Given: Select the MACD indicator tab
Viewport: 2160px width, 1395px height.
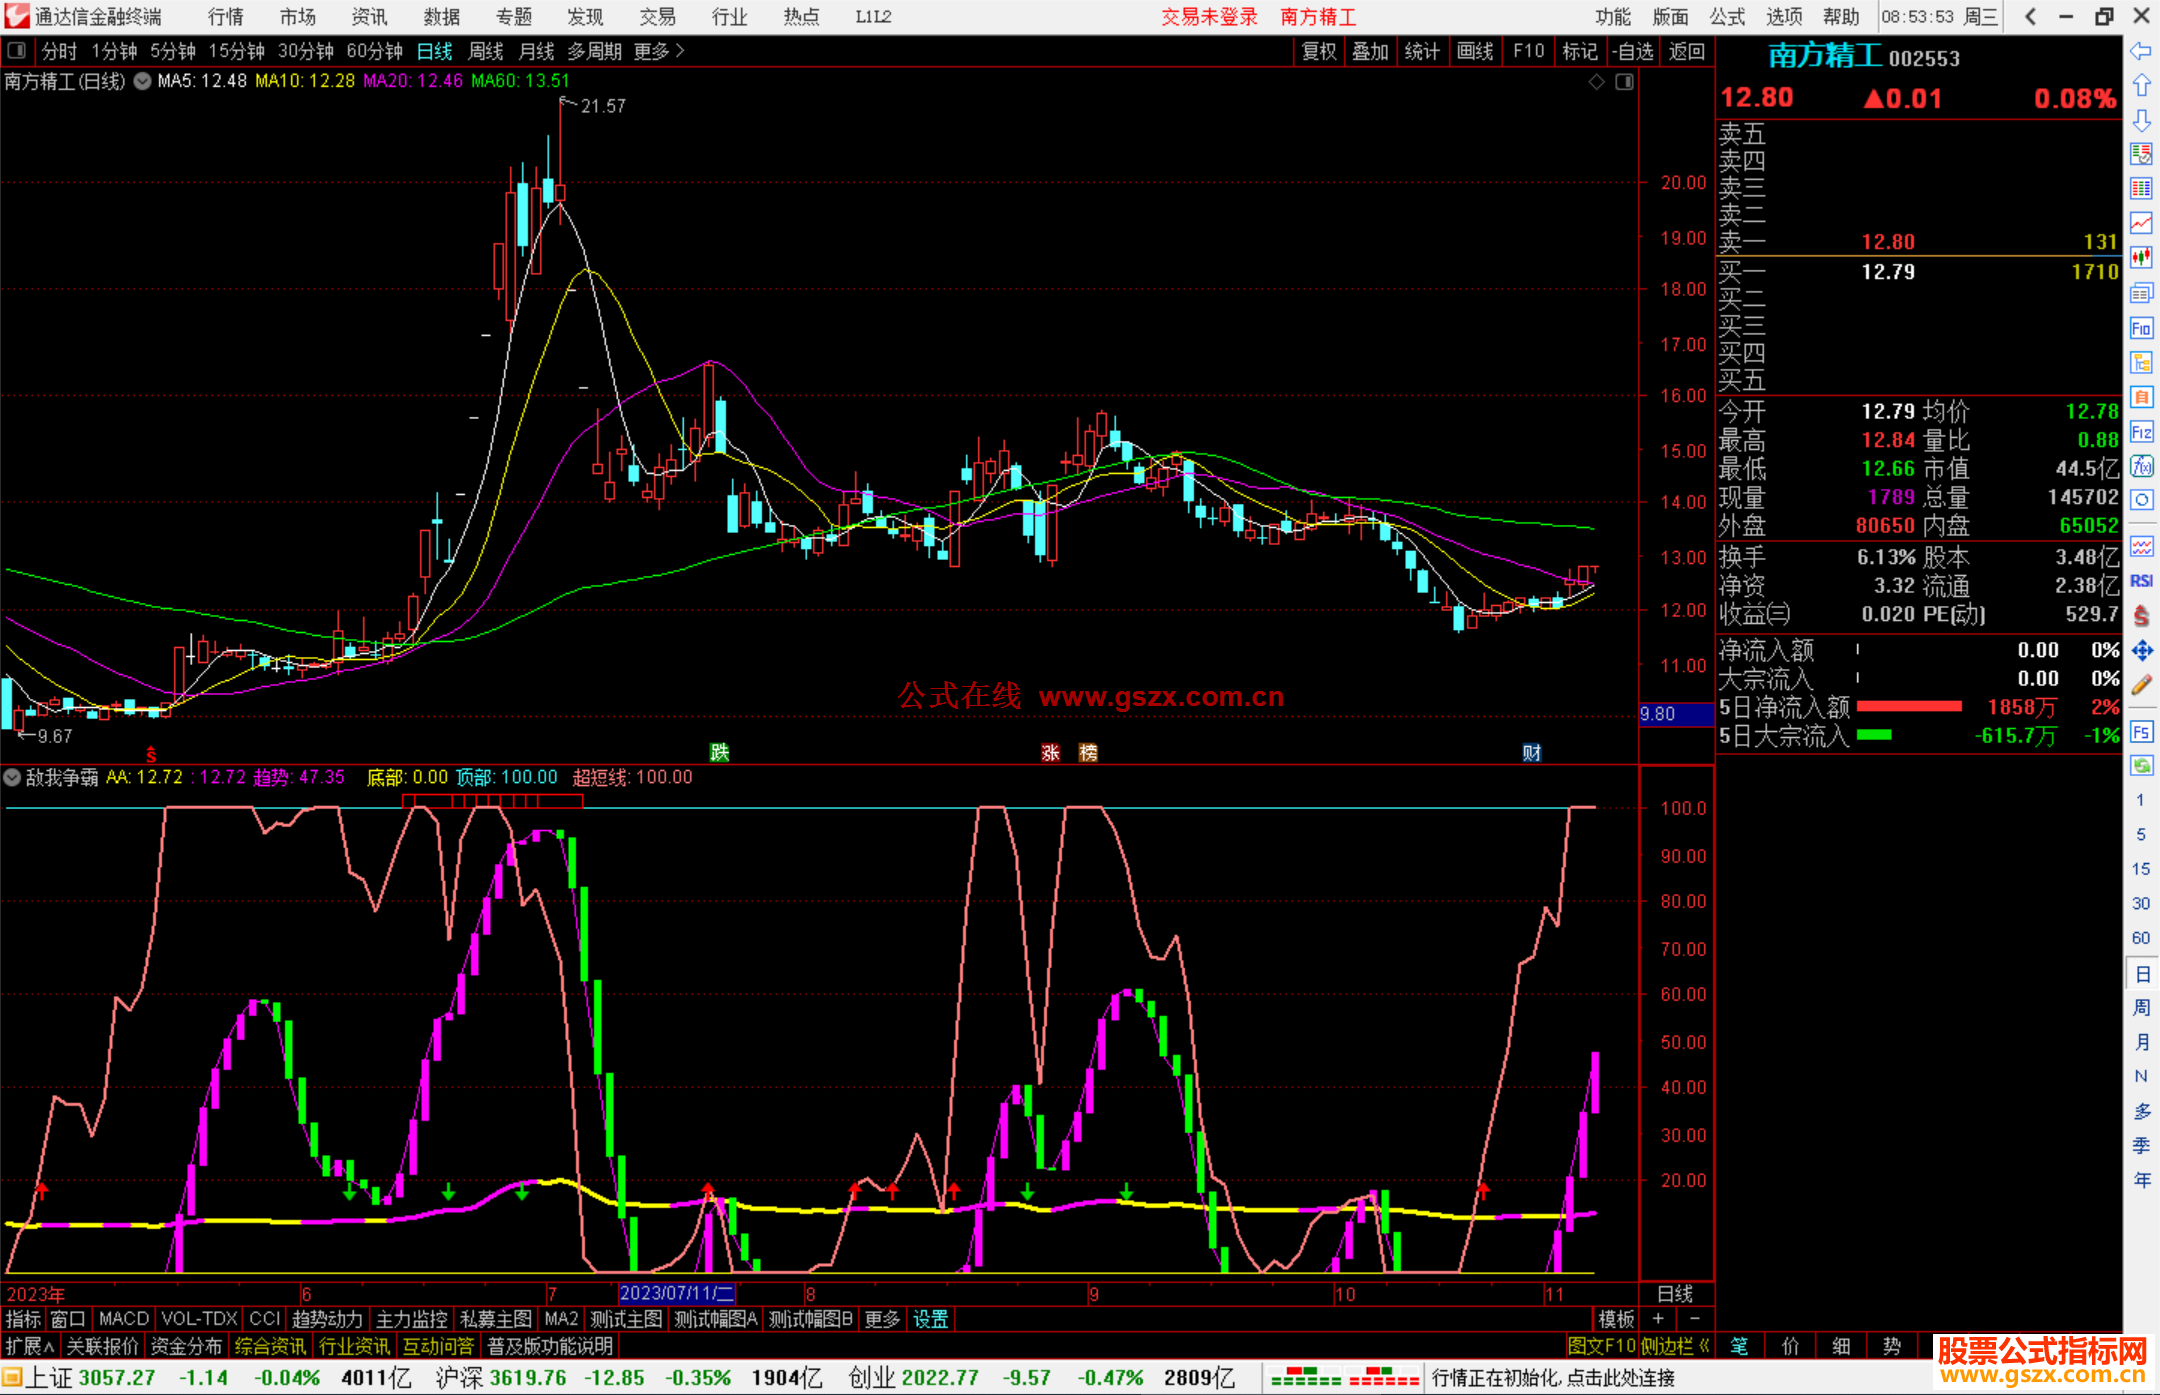Looking at the screenshot, I should (124, 1319).
